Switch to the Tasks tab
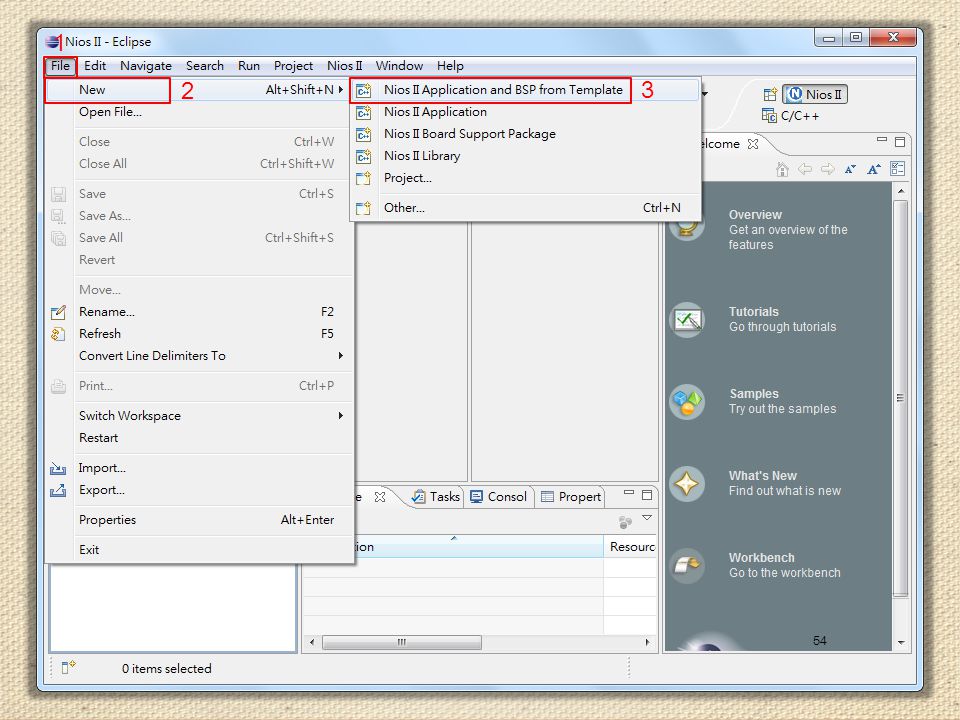960x720 pixels. click(435, 497)
